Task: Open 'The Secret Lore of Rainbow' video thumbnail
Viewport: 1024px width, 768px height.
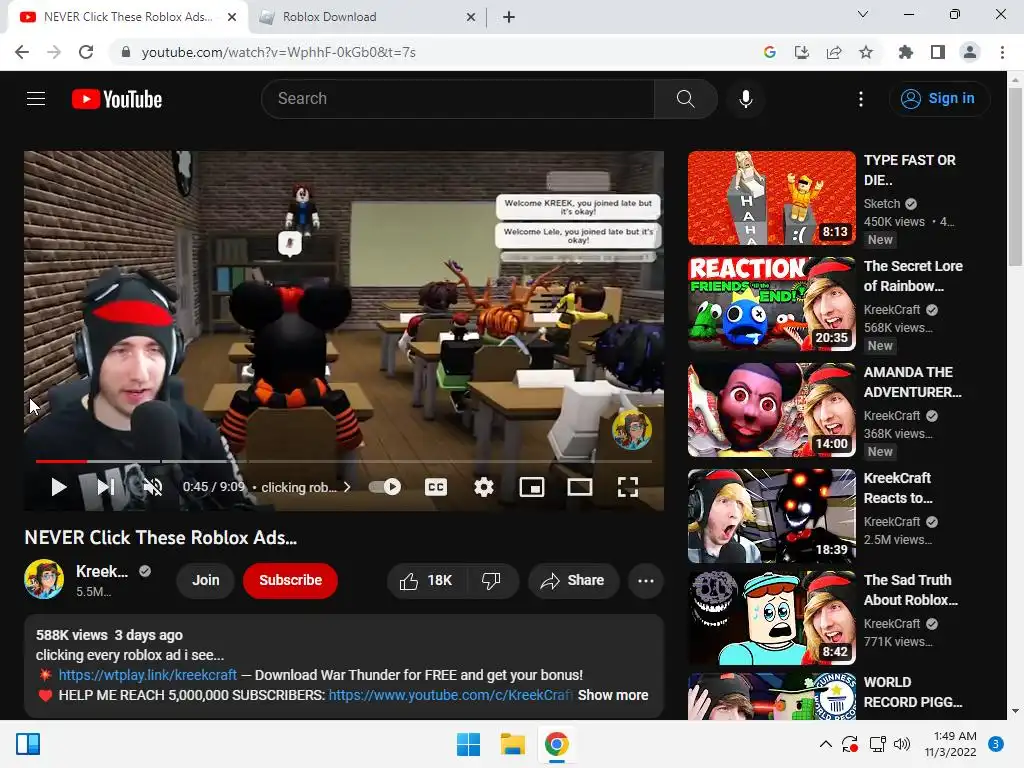Action: 772,304
